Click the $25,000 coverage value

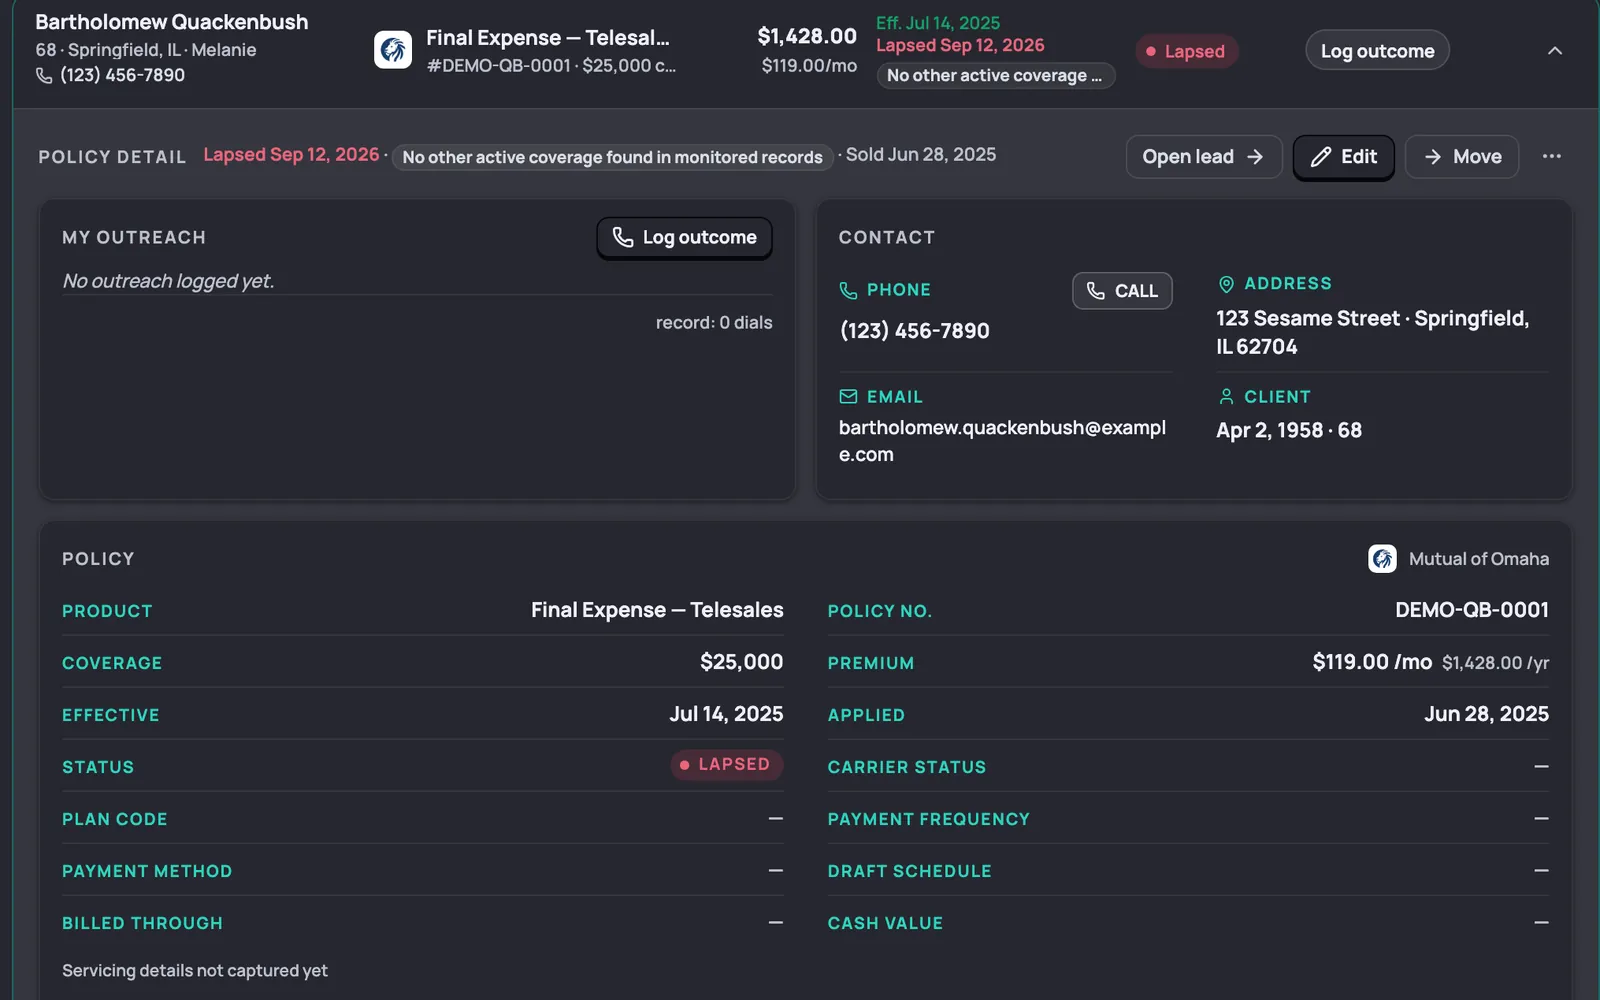point(741,662)
